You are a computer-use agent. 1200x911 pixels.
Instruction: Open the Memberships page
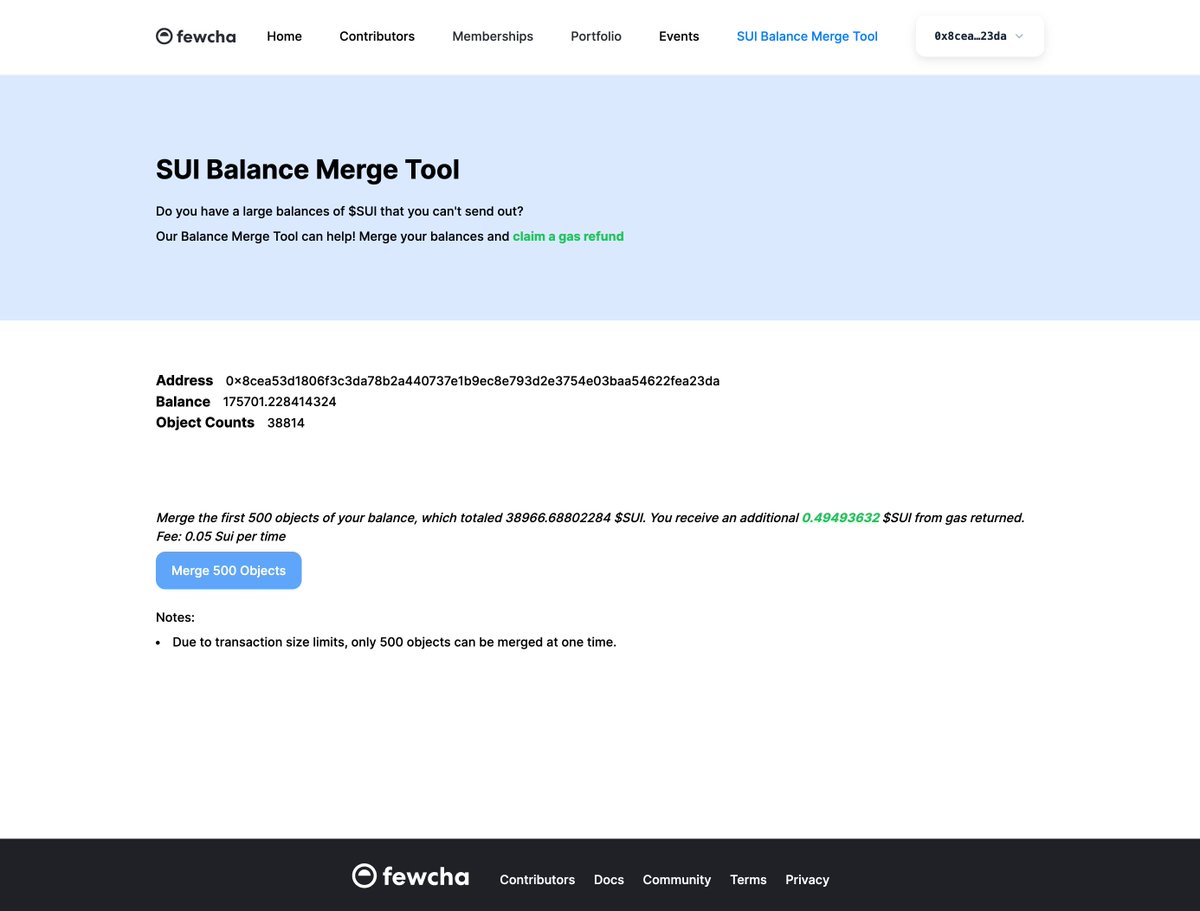tap(493, 36)
